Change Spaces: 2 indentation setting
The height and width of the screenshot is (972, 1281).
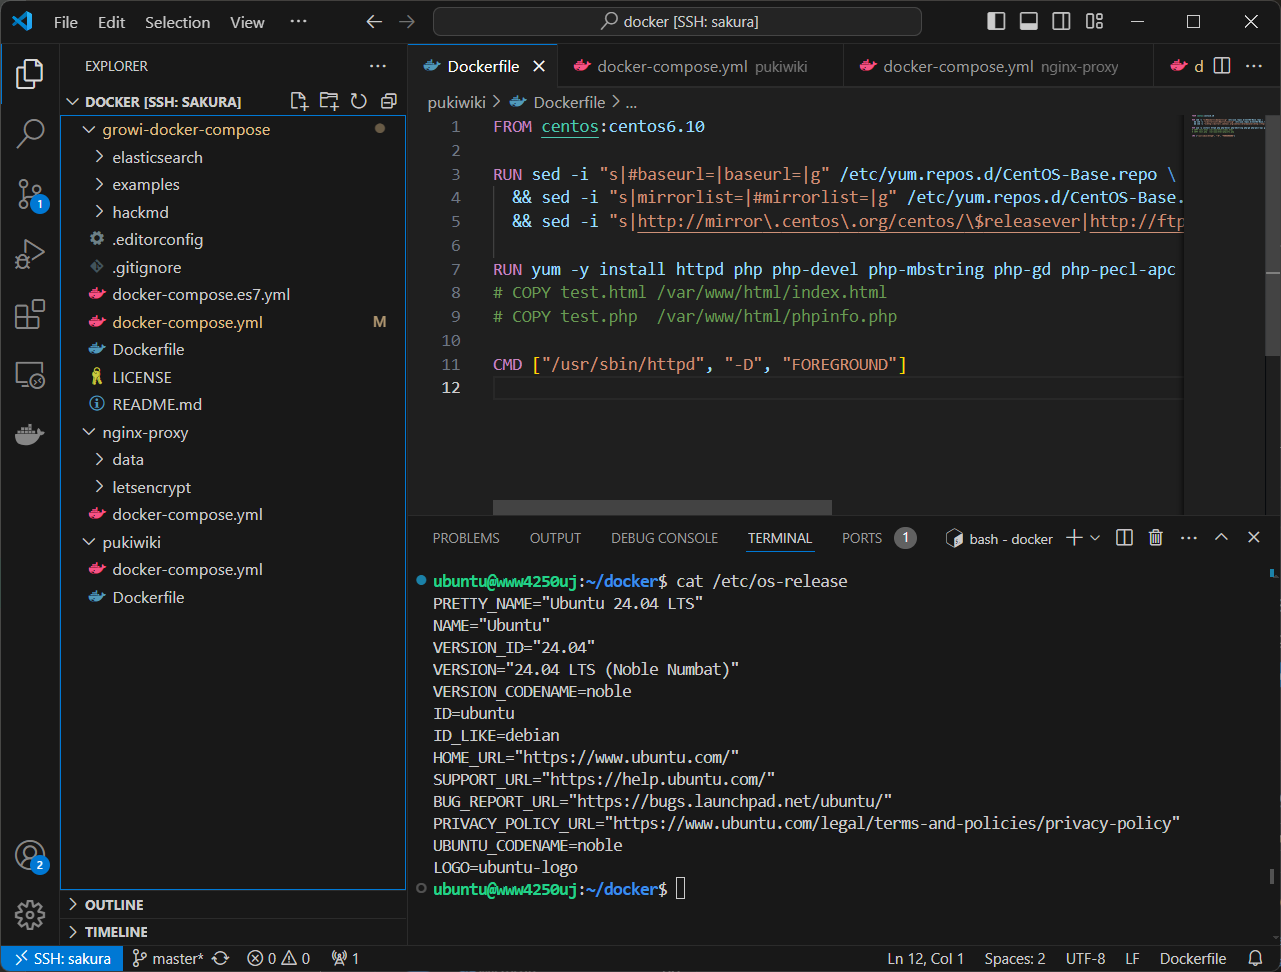point(1015,958)
